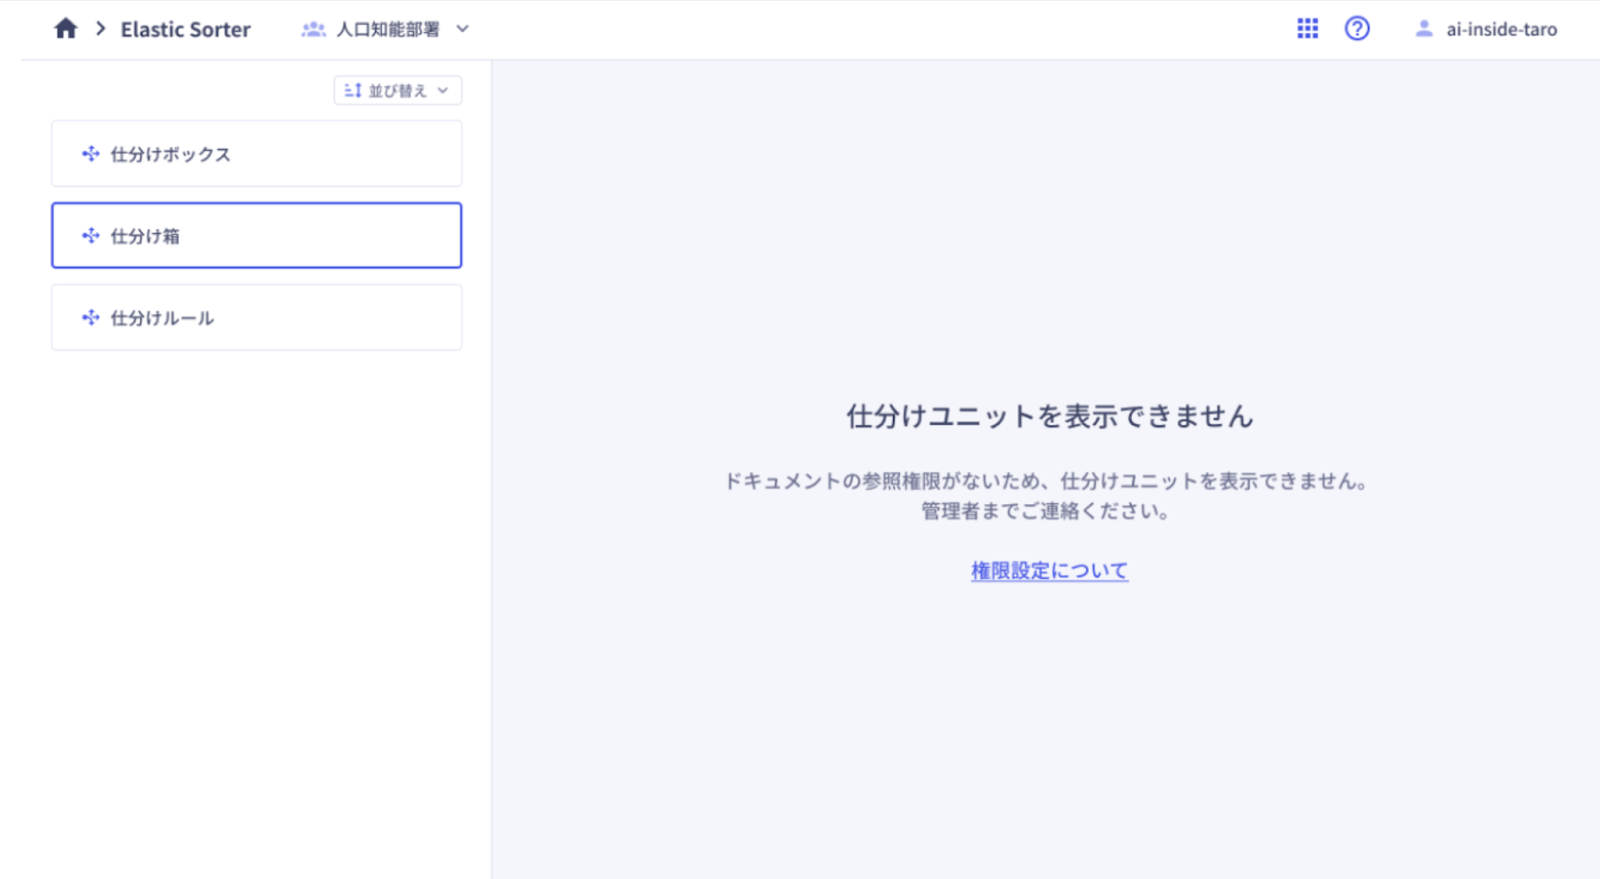Viewport: 1600px width, 879px height.
Task: Select the 仕分けルール label
Action: point(162,318)
